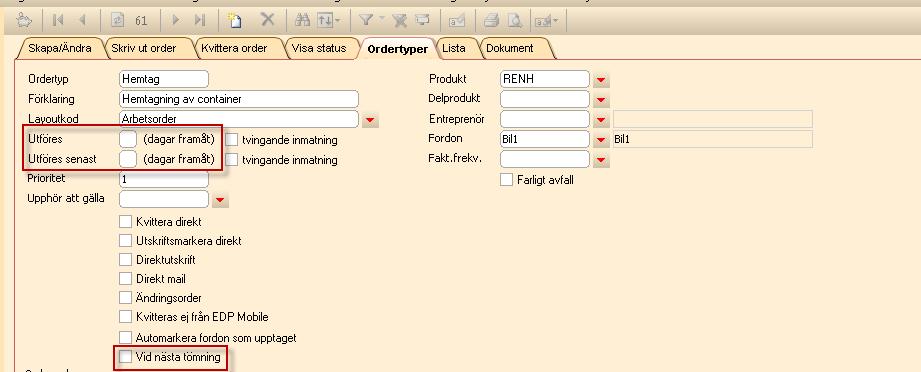Click the Prioritet field
This screenshot has width=921, height=372.
tap(164, 179)
